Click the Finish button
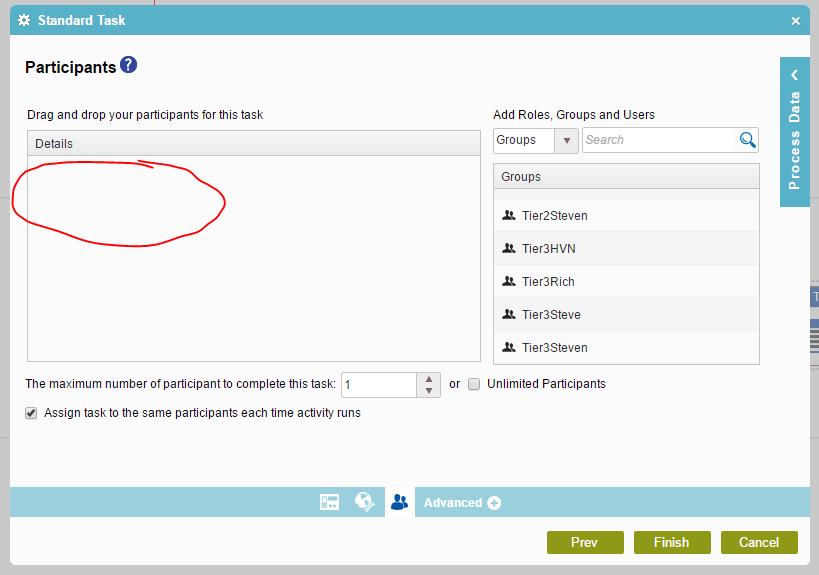 [x=671, y=542]
